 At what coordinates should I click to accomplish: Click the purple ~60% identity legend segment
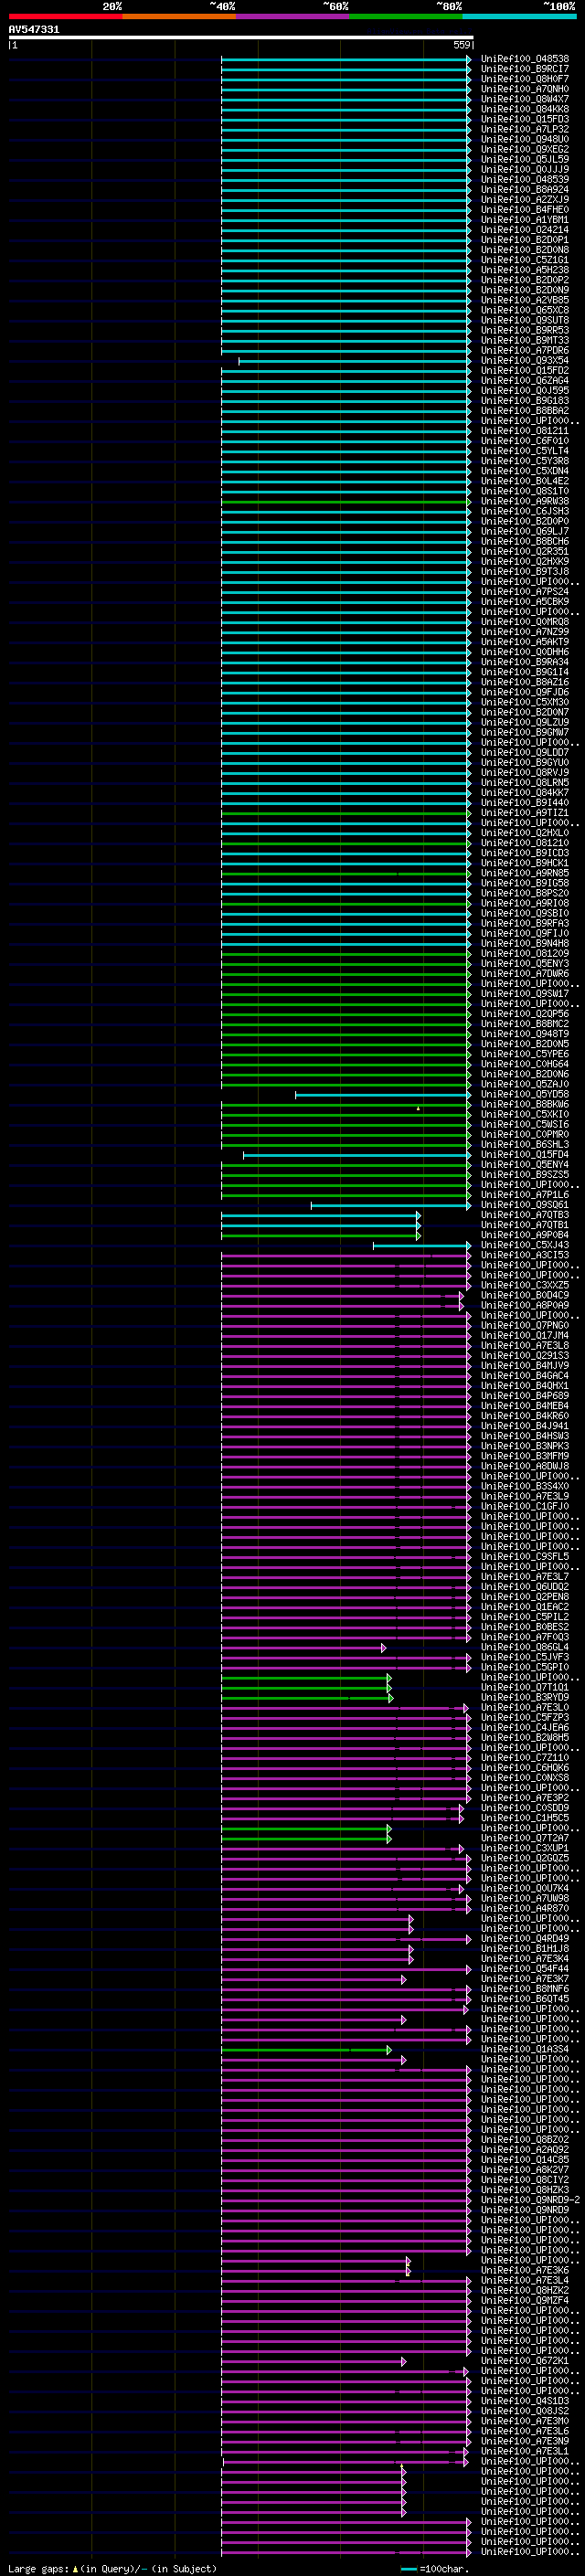pos(292,17)
